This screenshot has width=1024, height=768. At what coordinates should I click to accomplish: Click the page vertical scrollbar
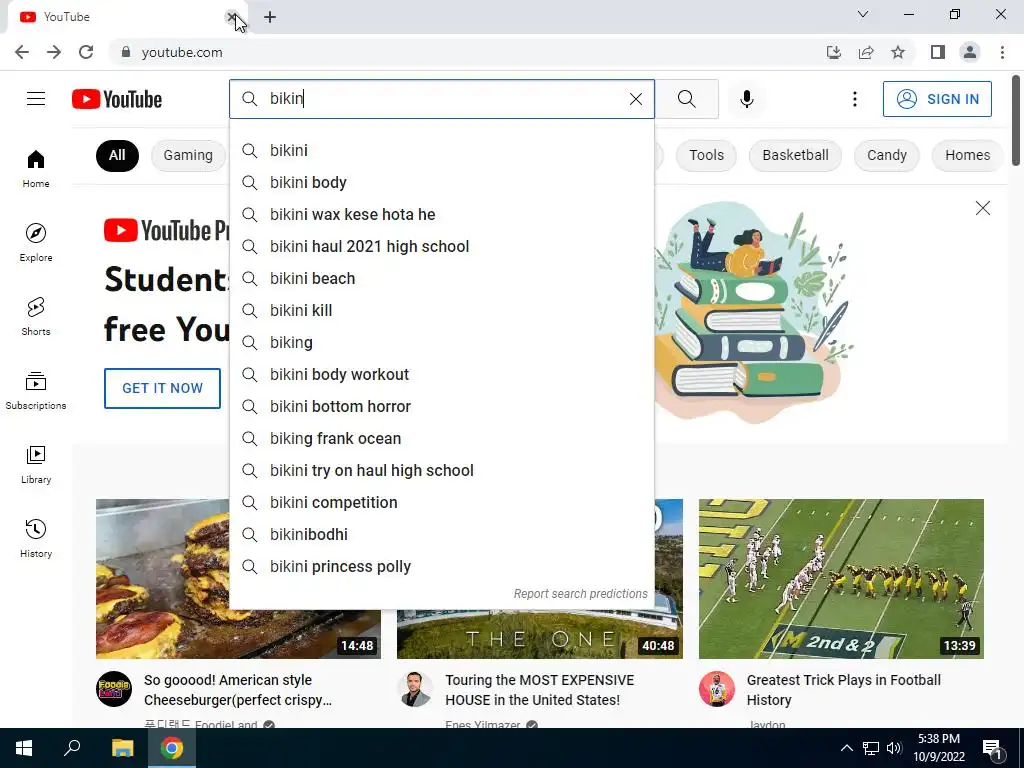click(1016, 120)
